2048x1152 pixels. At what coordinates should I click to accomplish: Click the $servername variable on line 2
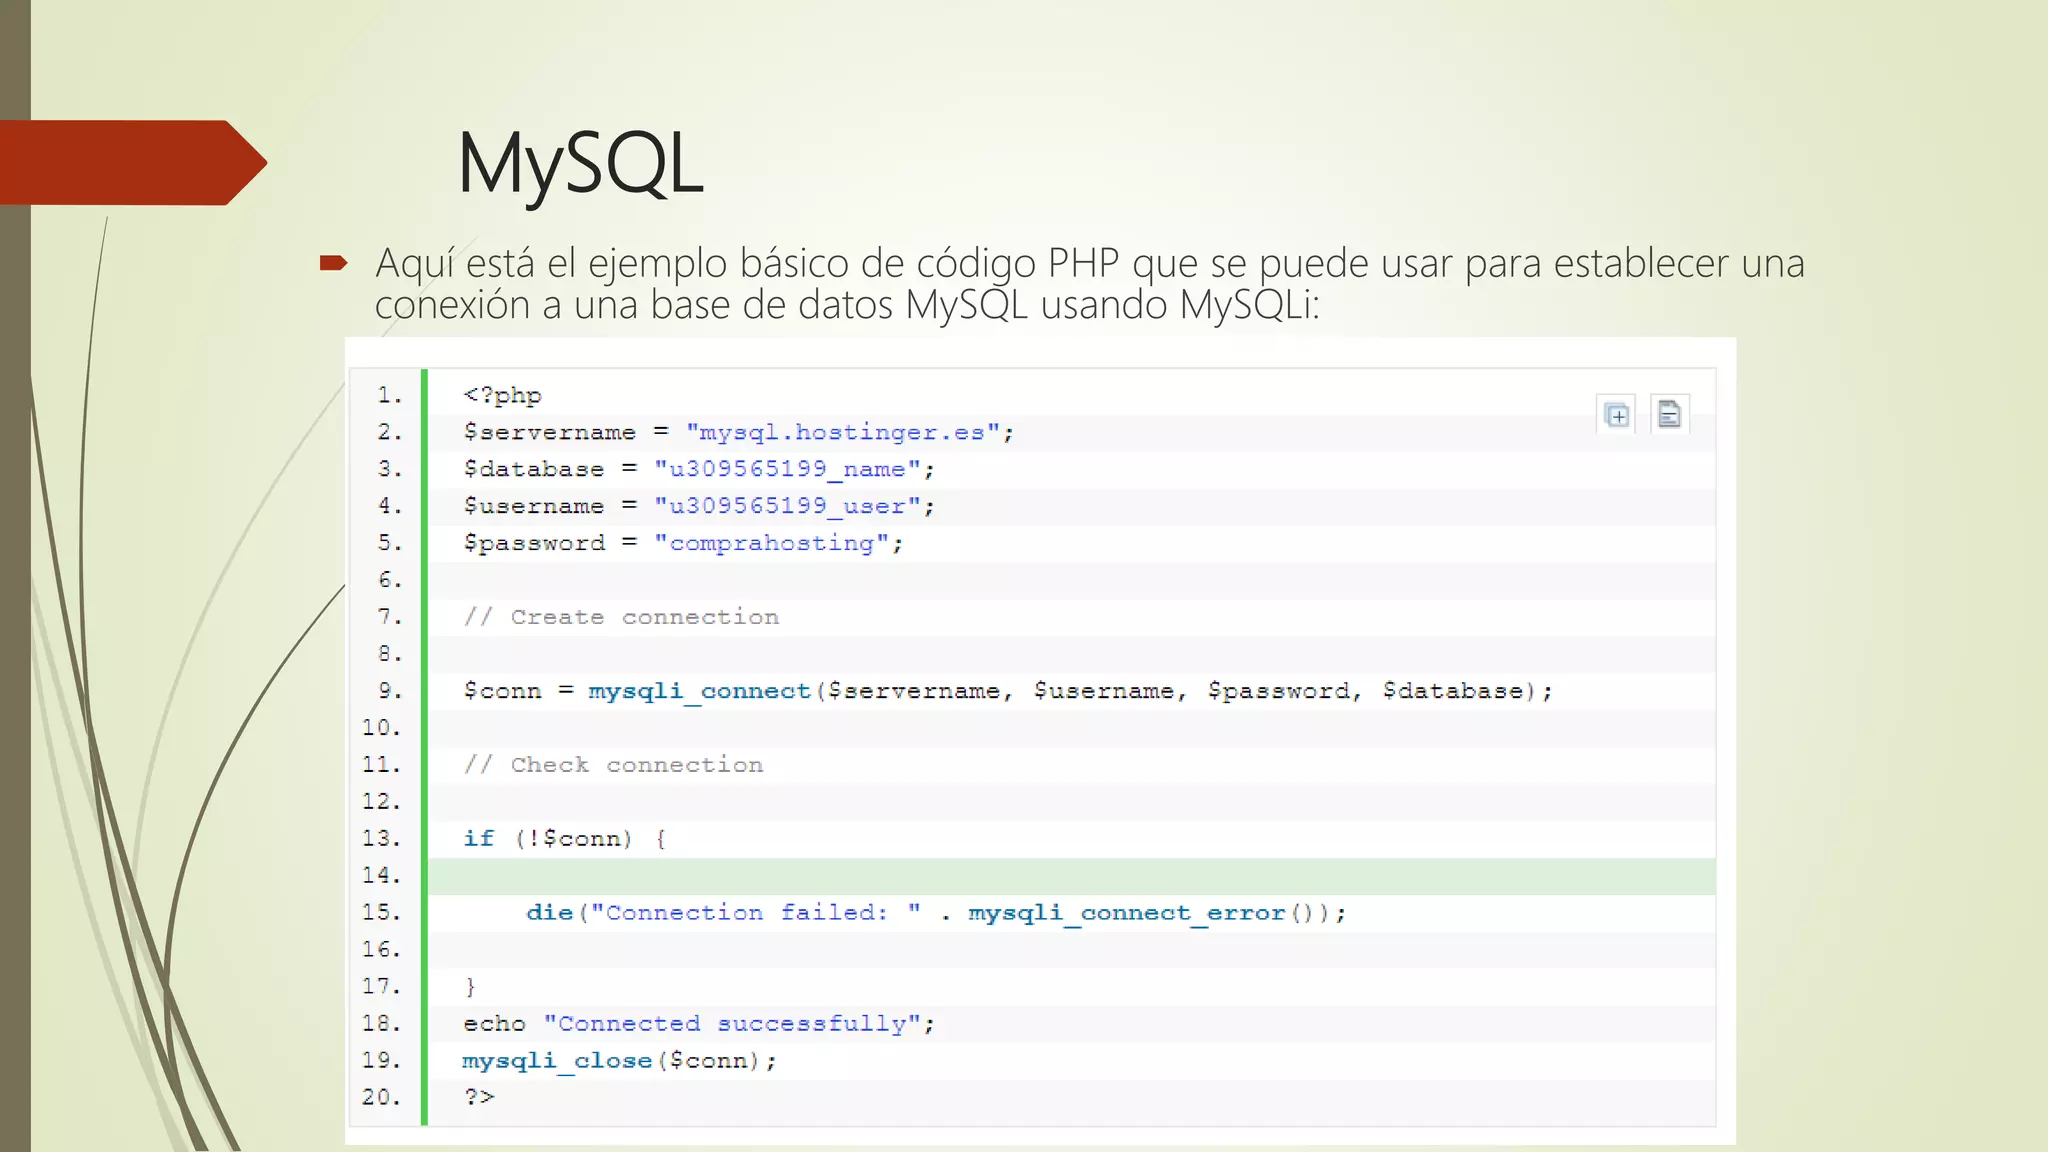550,433
